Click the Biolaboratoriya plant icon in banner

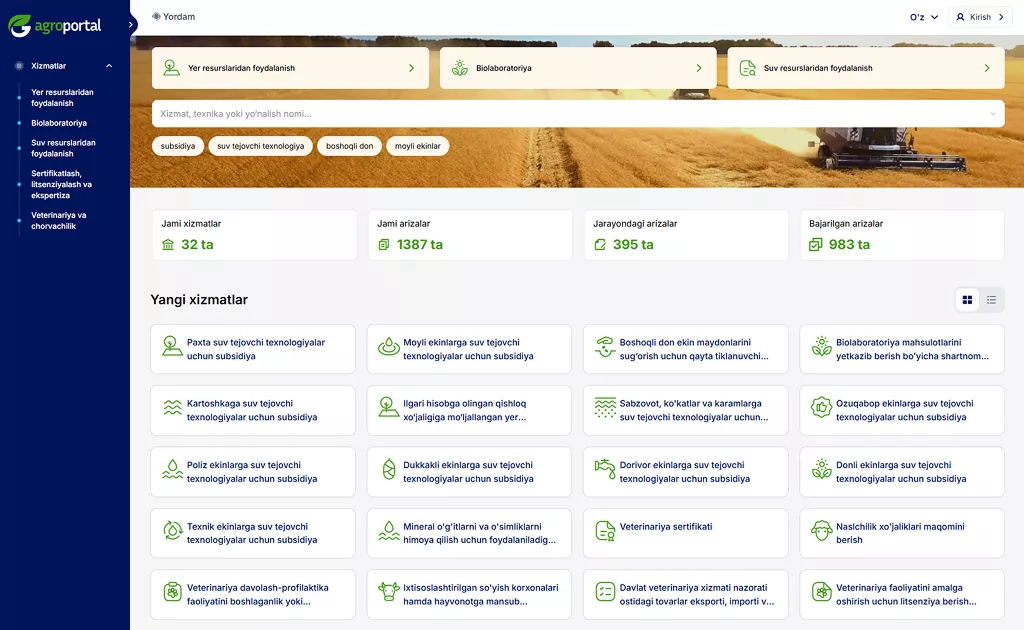(x=460, y=68)
